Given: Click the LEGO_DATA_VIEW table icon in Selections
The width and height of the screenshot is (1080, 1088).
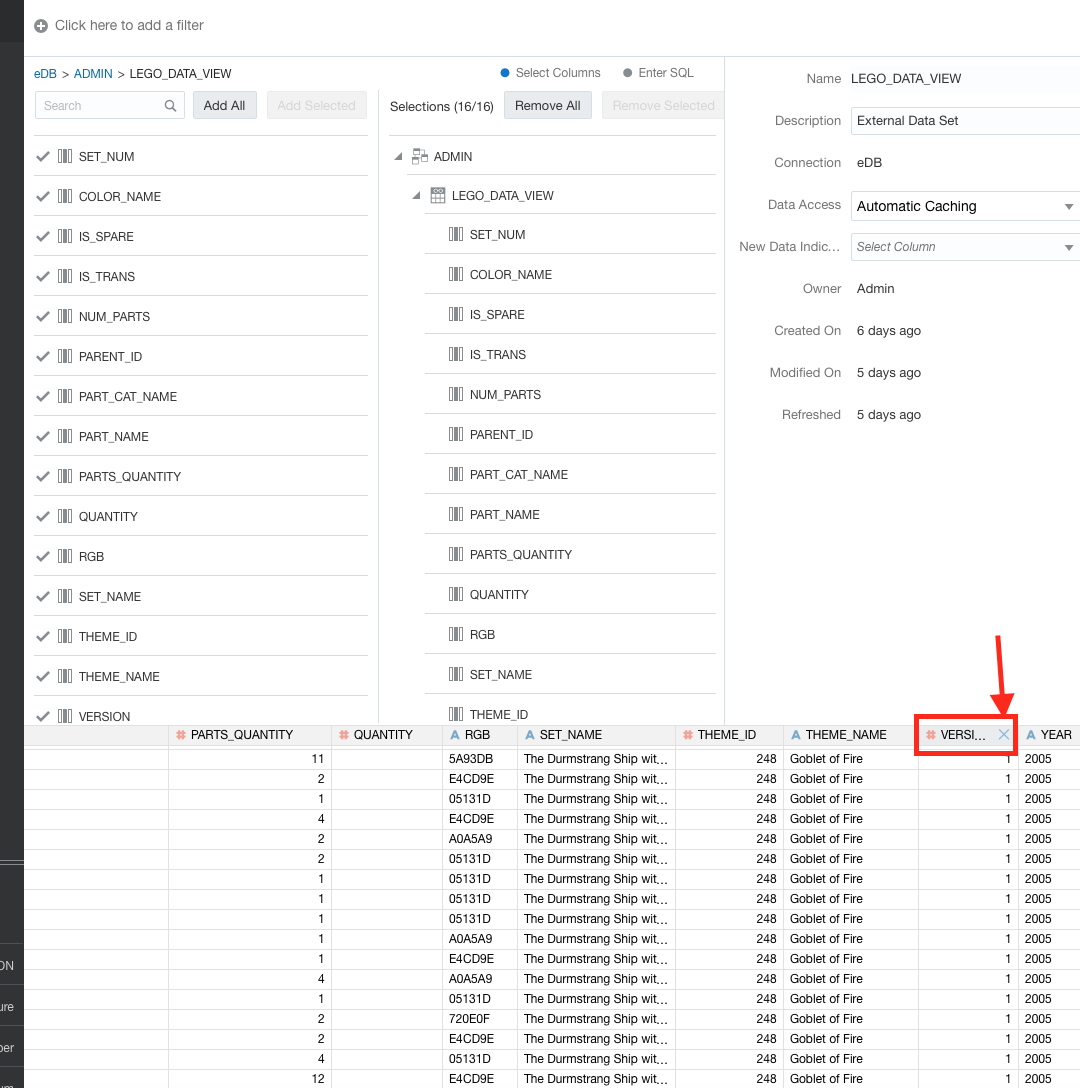Looking at the screenshot, I should tap(437, 195).
